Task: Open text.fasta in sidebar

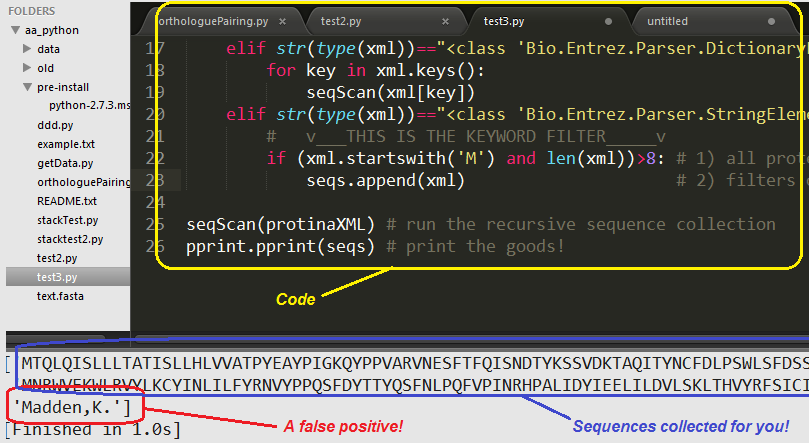Action: (60, 296)
